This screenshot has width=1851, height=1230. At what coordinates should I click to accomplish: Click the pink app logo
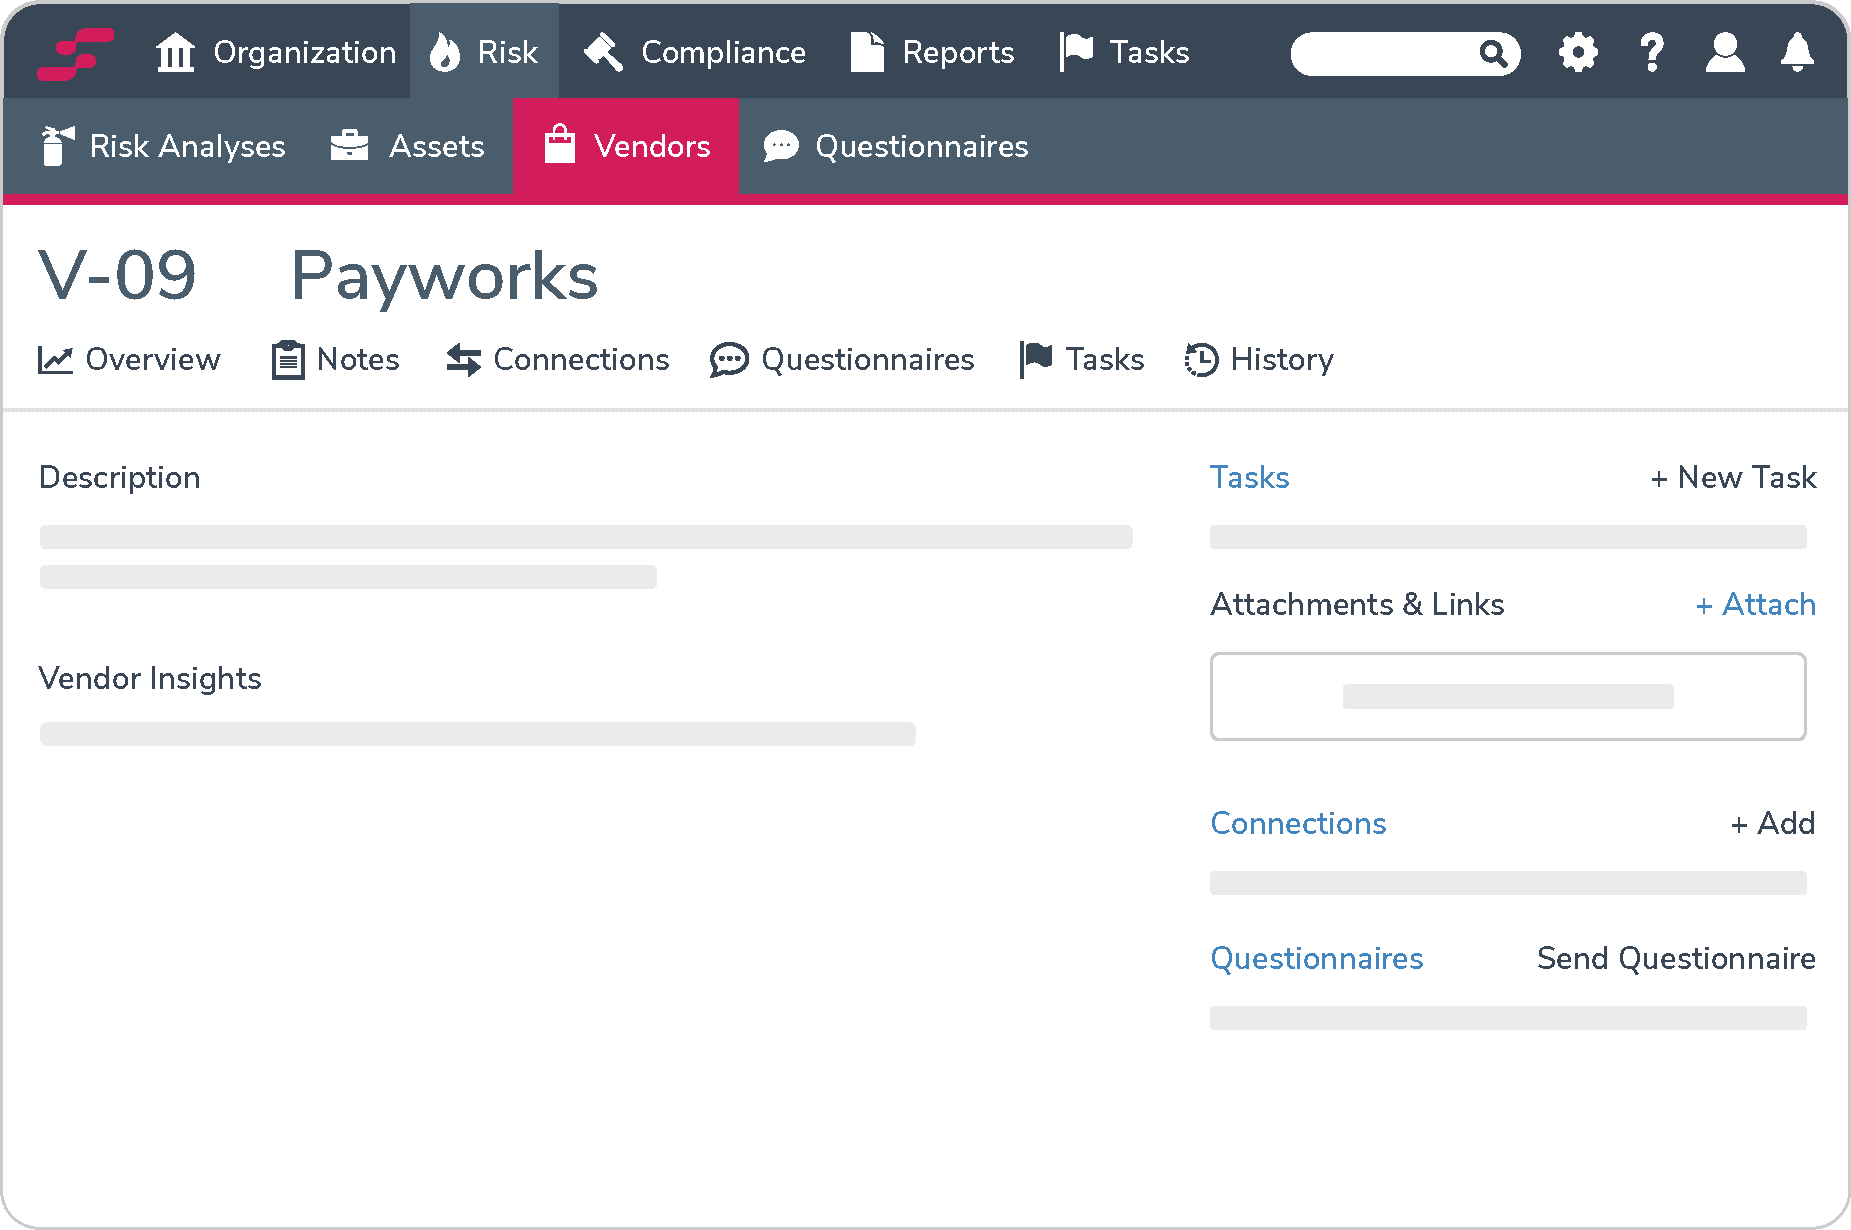click(x=76, y=53)
